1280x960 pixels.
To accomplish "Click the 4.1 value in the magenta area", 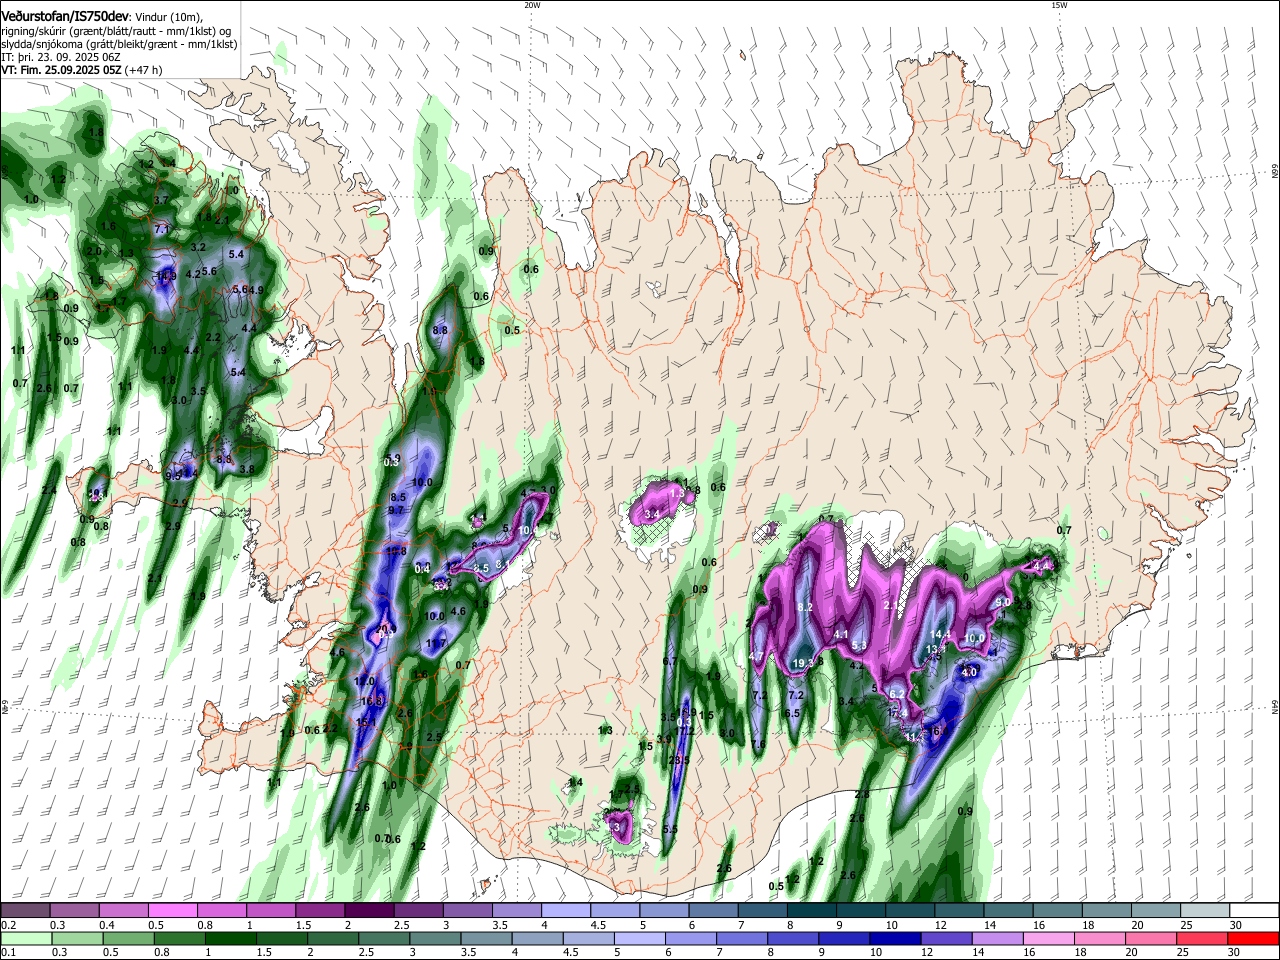I will tap(841, 634).
